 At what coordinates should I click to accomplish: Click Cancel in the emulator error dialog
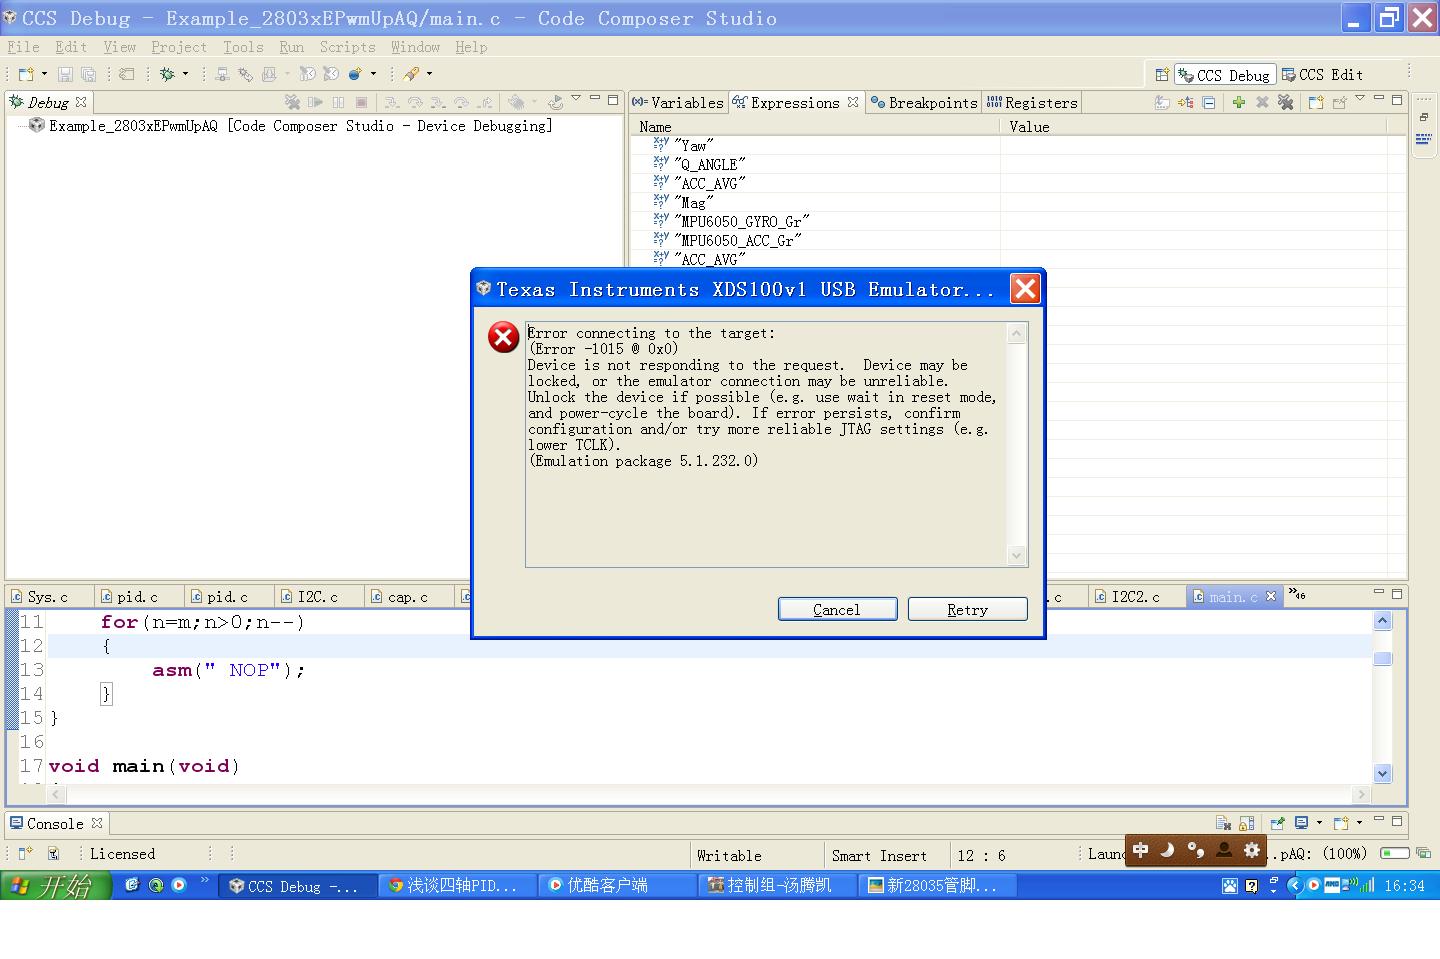[x=837, y=609]
